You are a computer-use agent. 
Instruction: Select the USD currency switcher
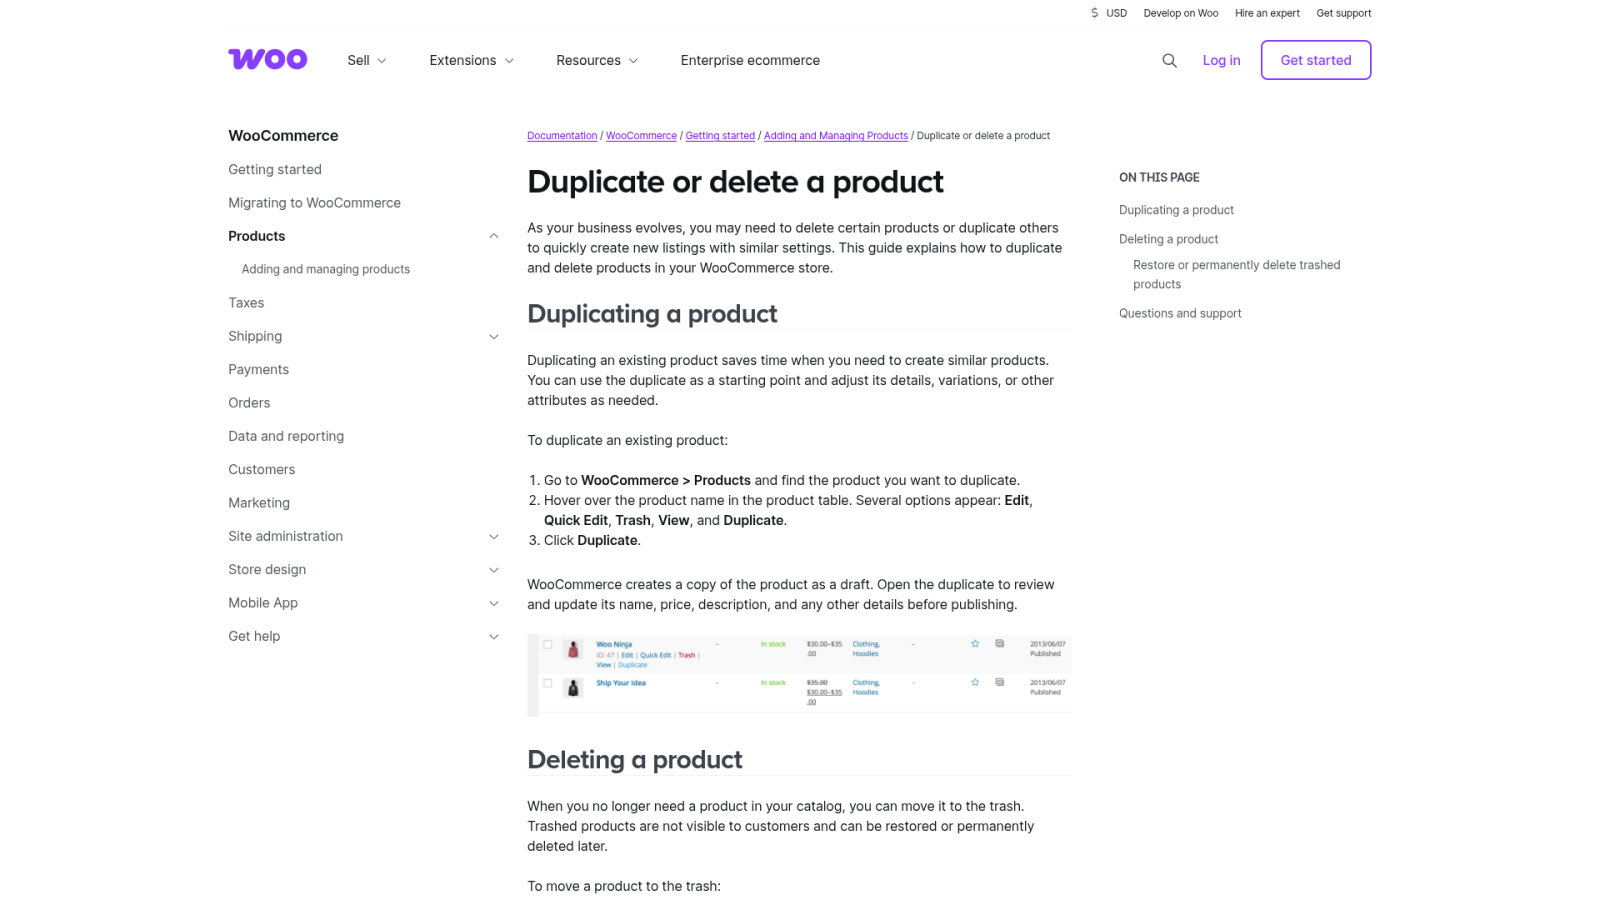[1108, 13]
